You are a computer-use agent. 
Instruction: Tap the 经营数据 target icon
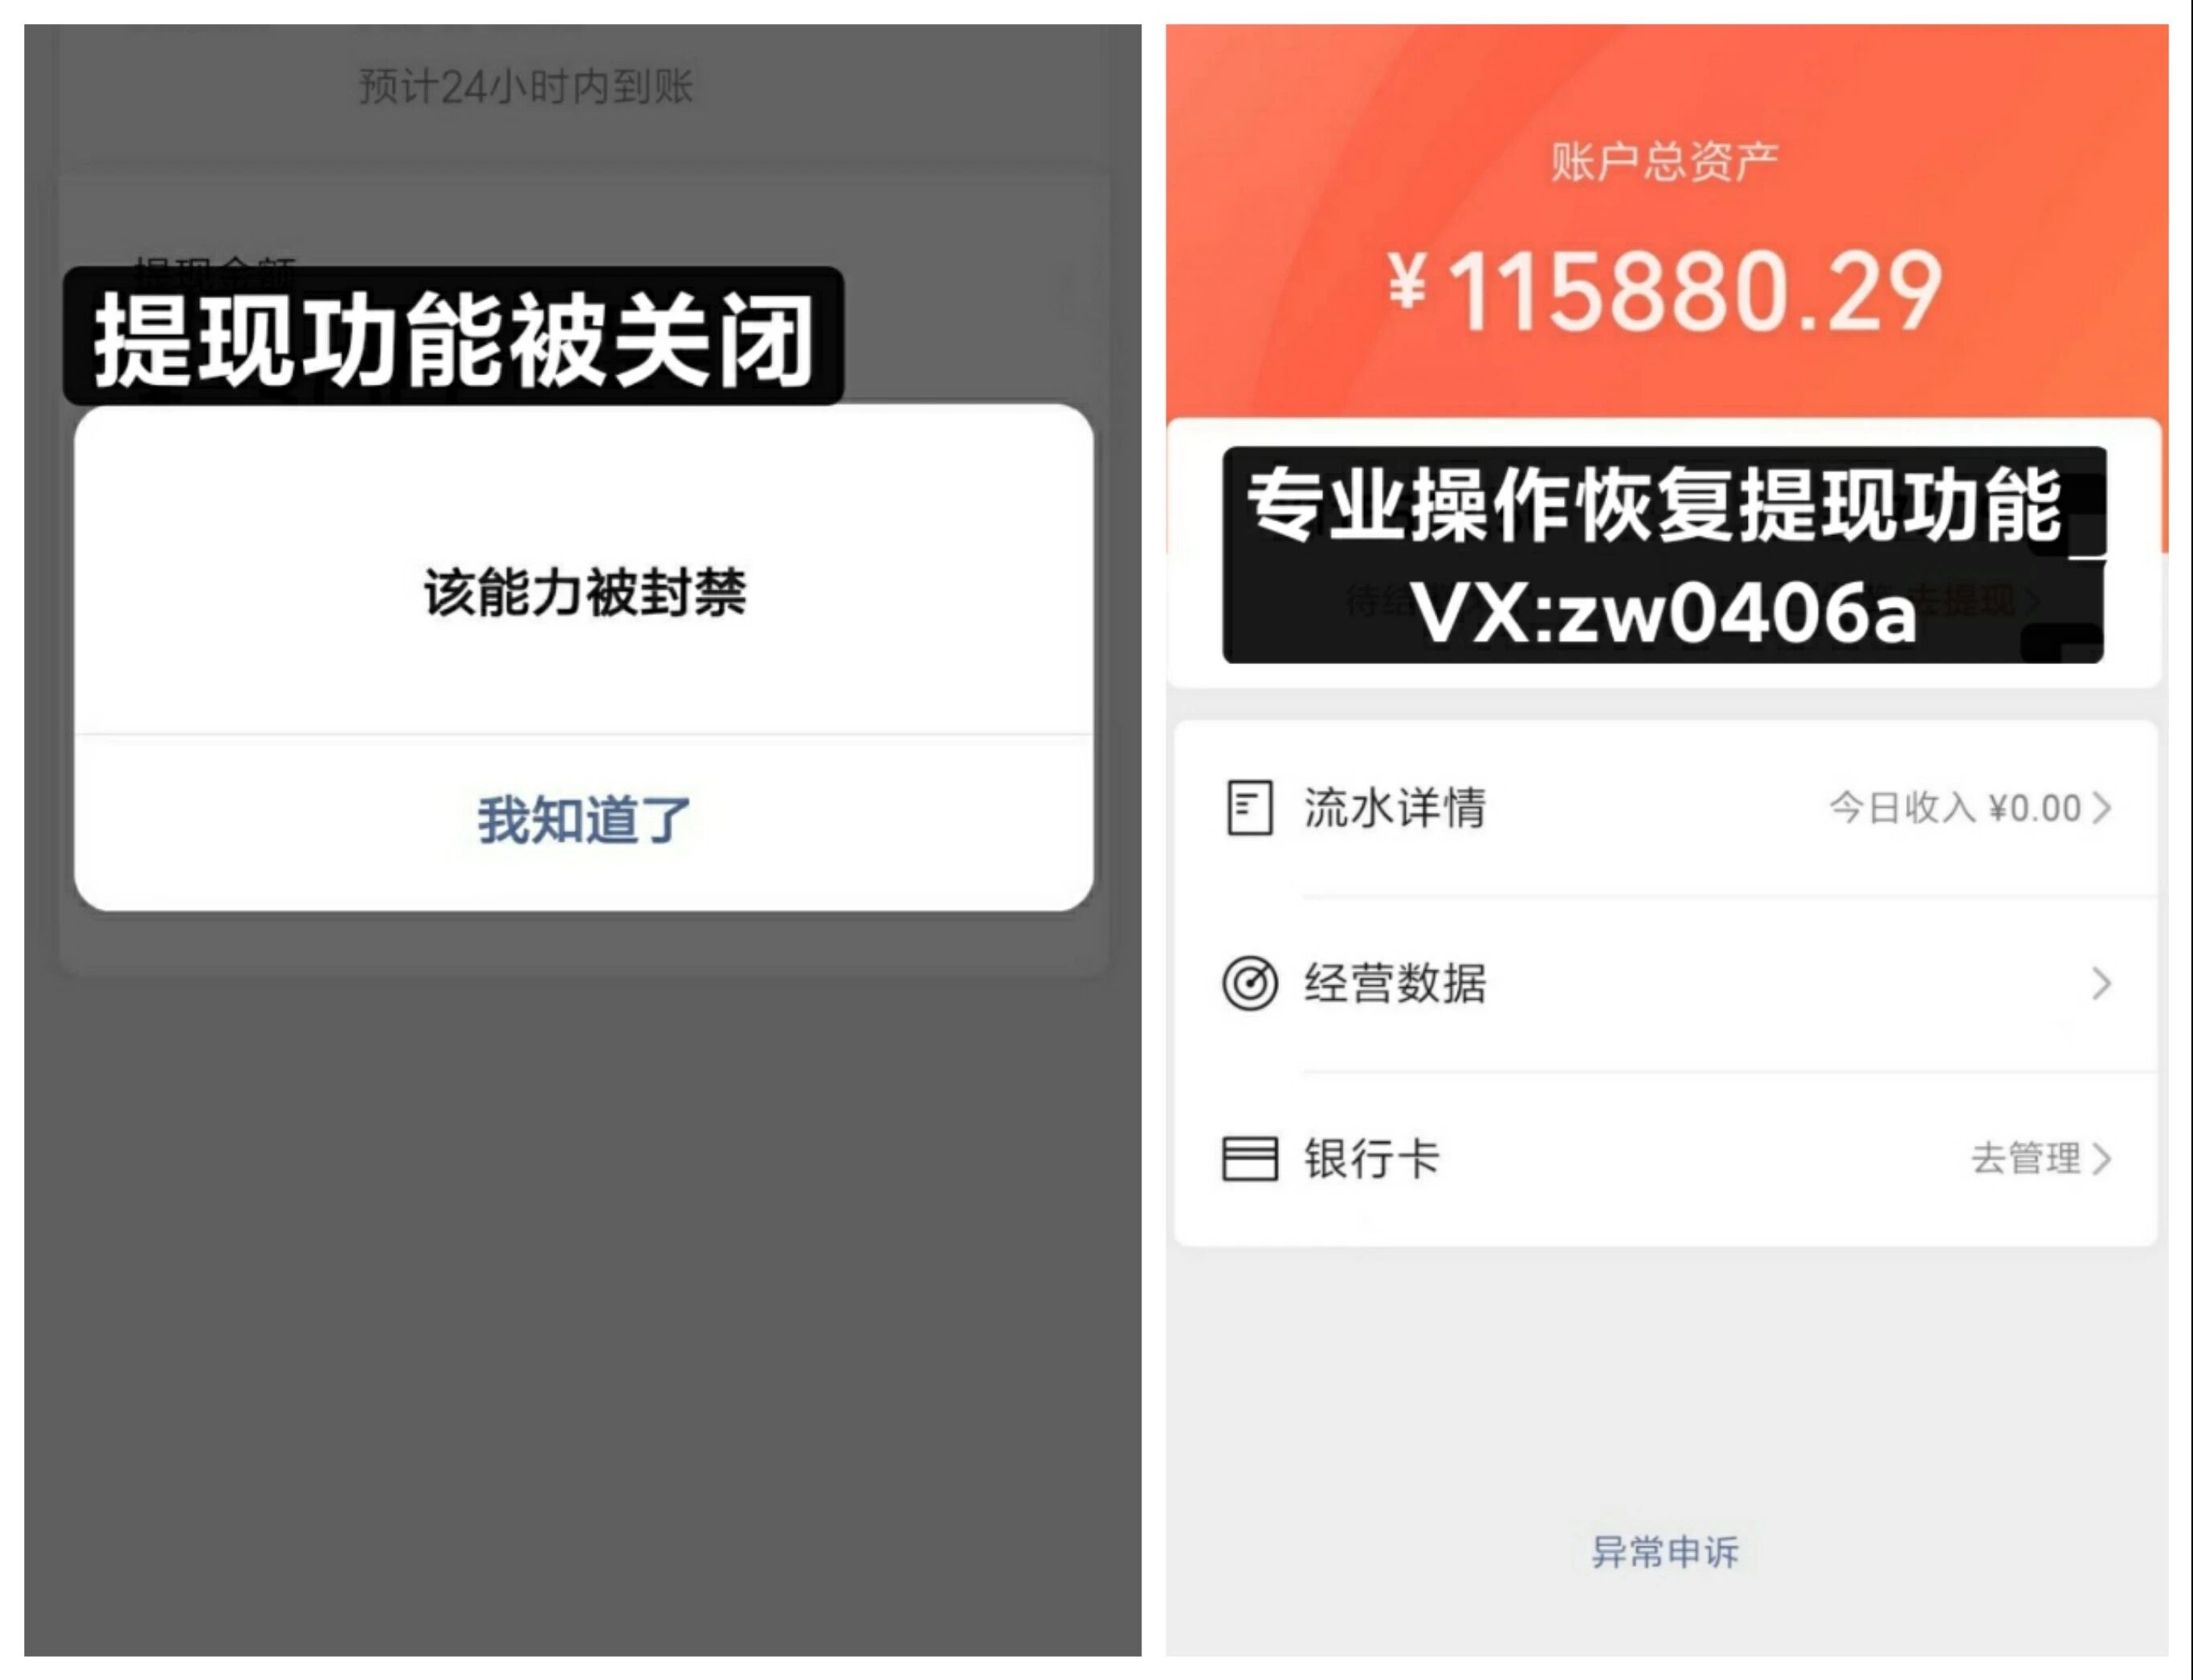pos(1250,983)
